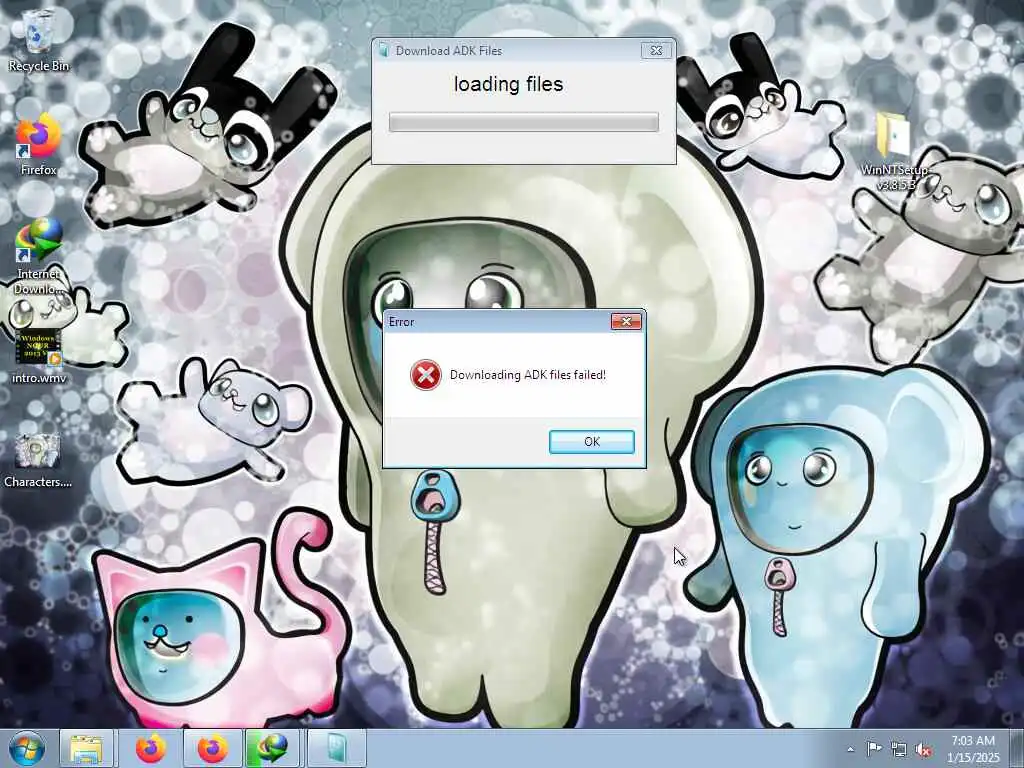
Task: Select the intro.wmv video file icon
Action: tap(39, 356)
